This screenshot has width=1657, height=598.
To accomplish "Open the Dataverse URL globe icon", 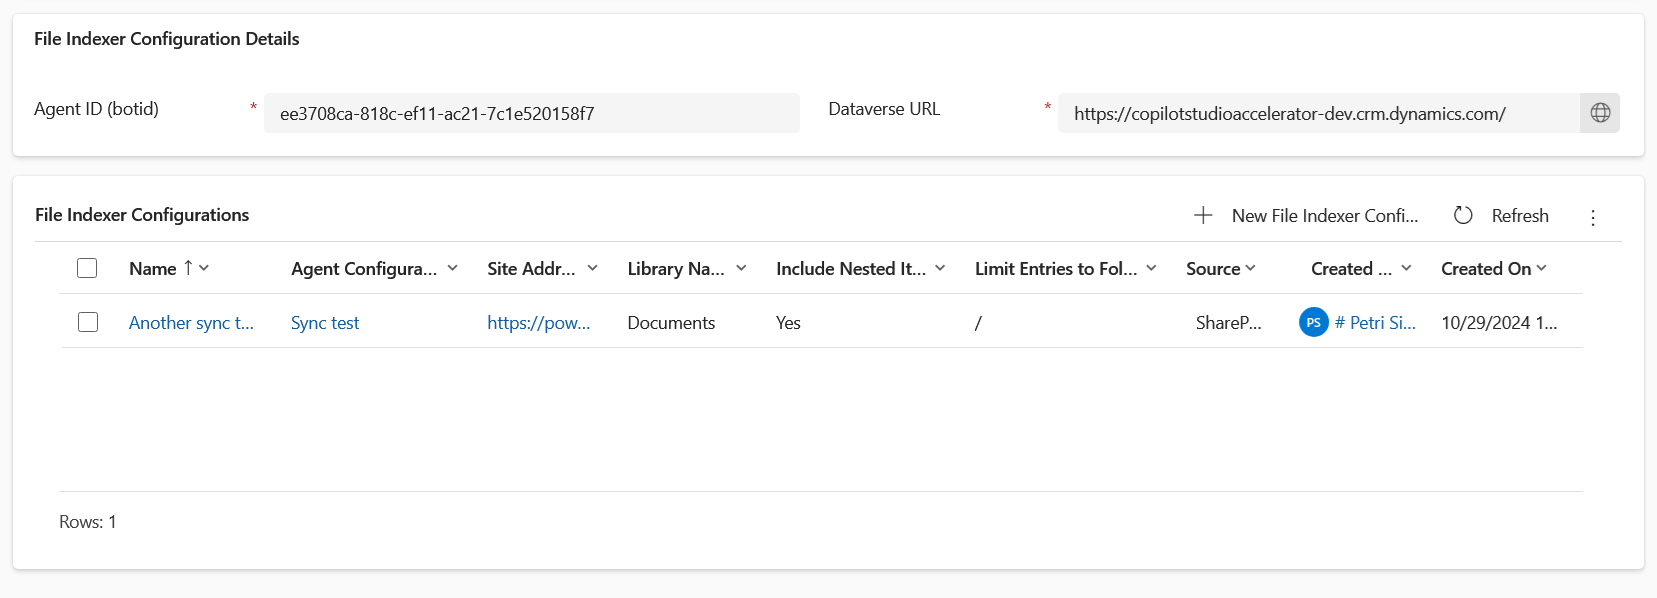I will tap(1600, 113).
